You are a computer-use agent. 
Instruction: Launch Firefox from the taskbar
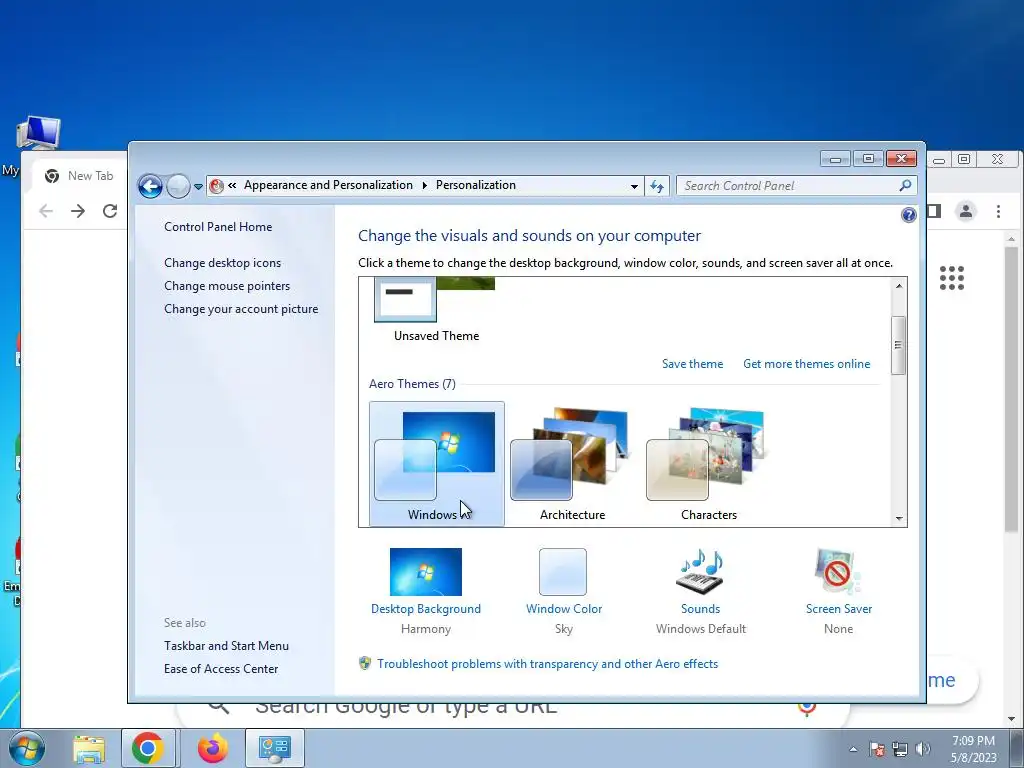[213, 748]
